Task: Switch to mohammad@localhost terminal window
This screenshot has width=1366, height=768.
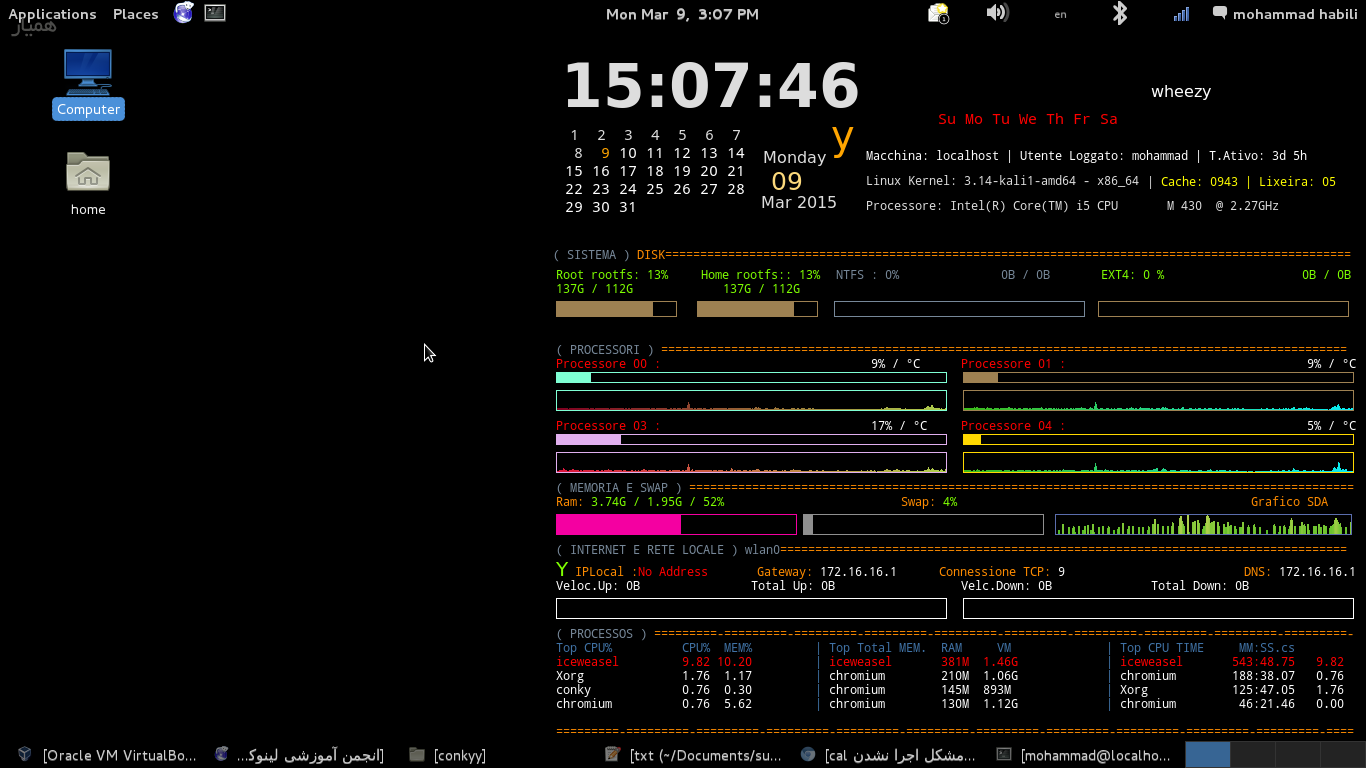Action: [1085, 755]
